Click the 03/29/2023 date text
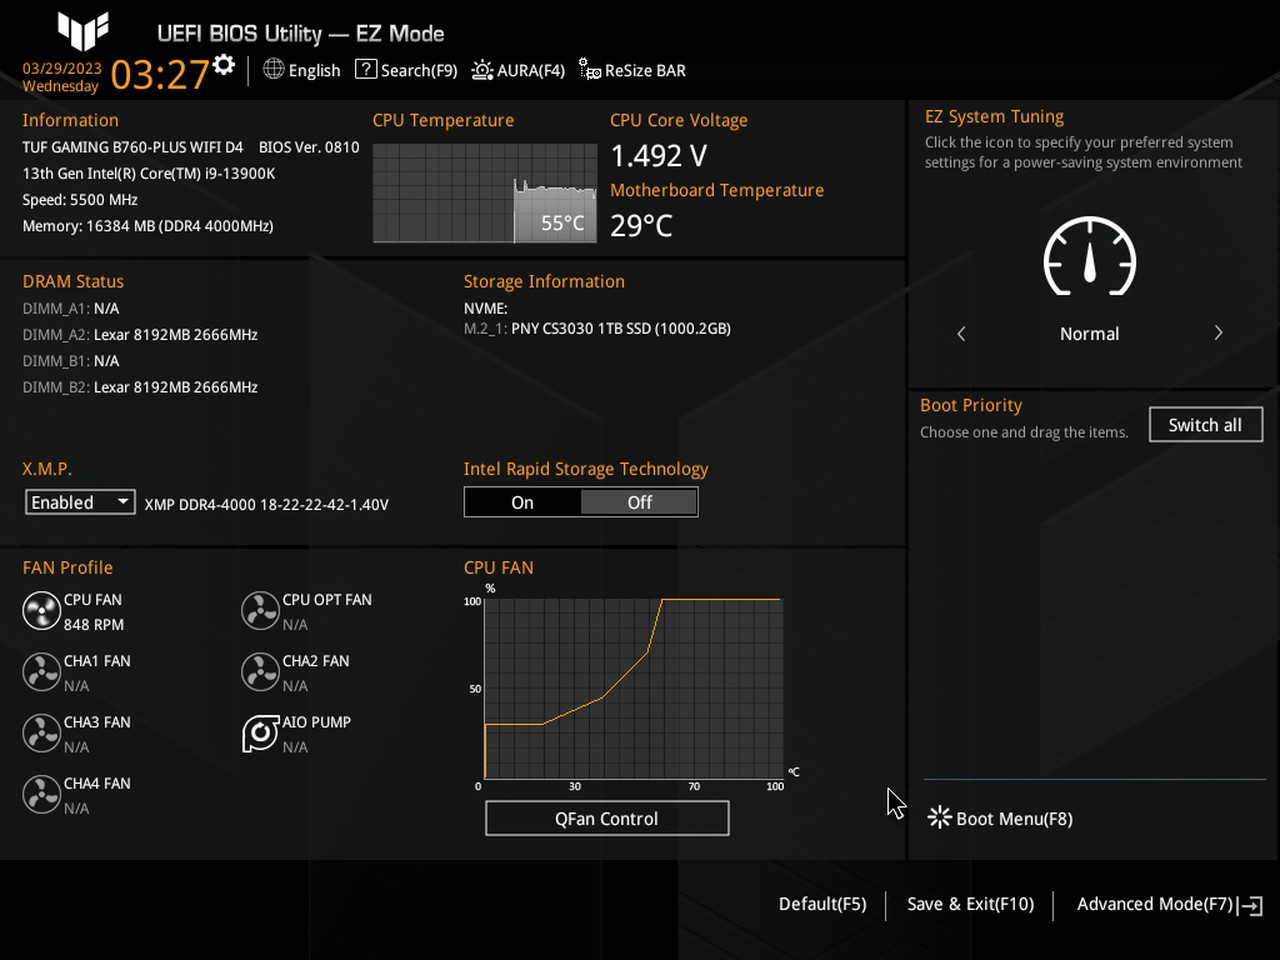This screenshot has height=960, width=1280. point(62,68)
